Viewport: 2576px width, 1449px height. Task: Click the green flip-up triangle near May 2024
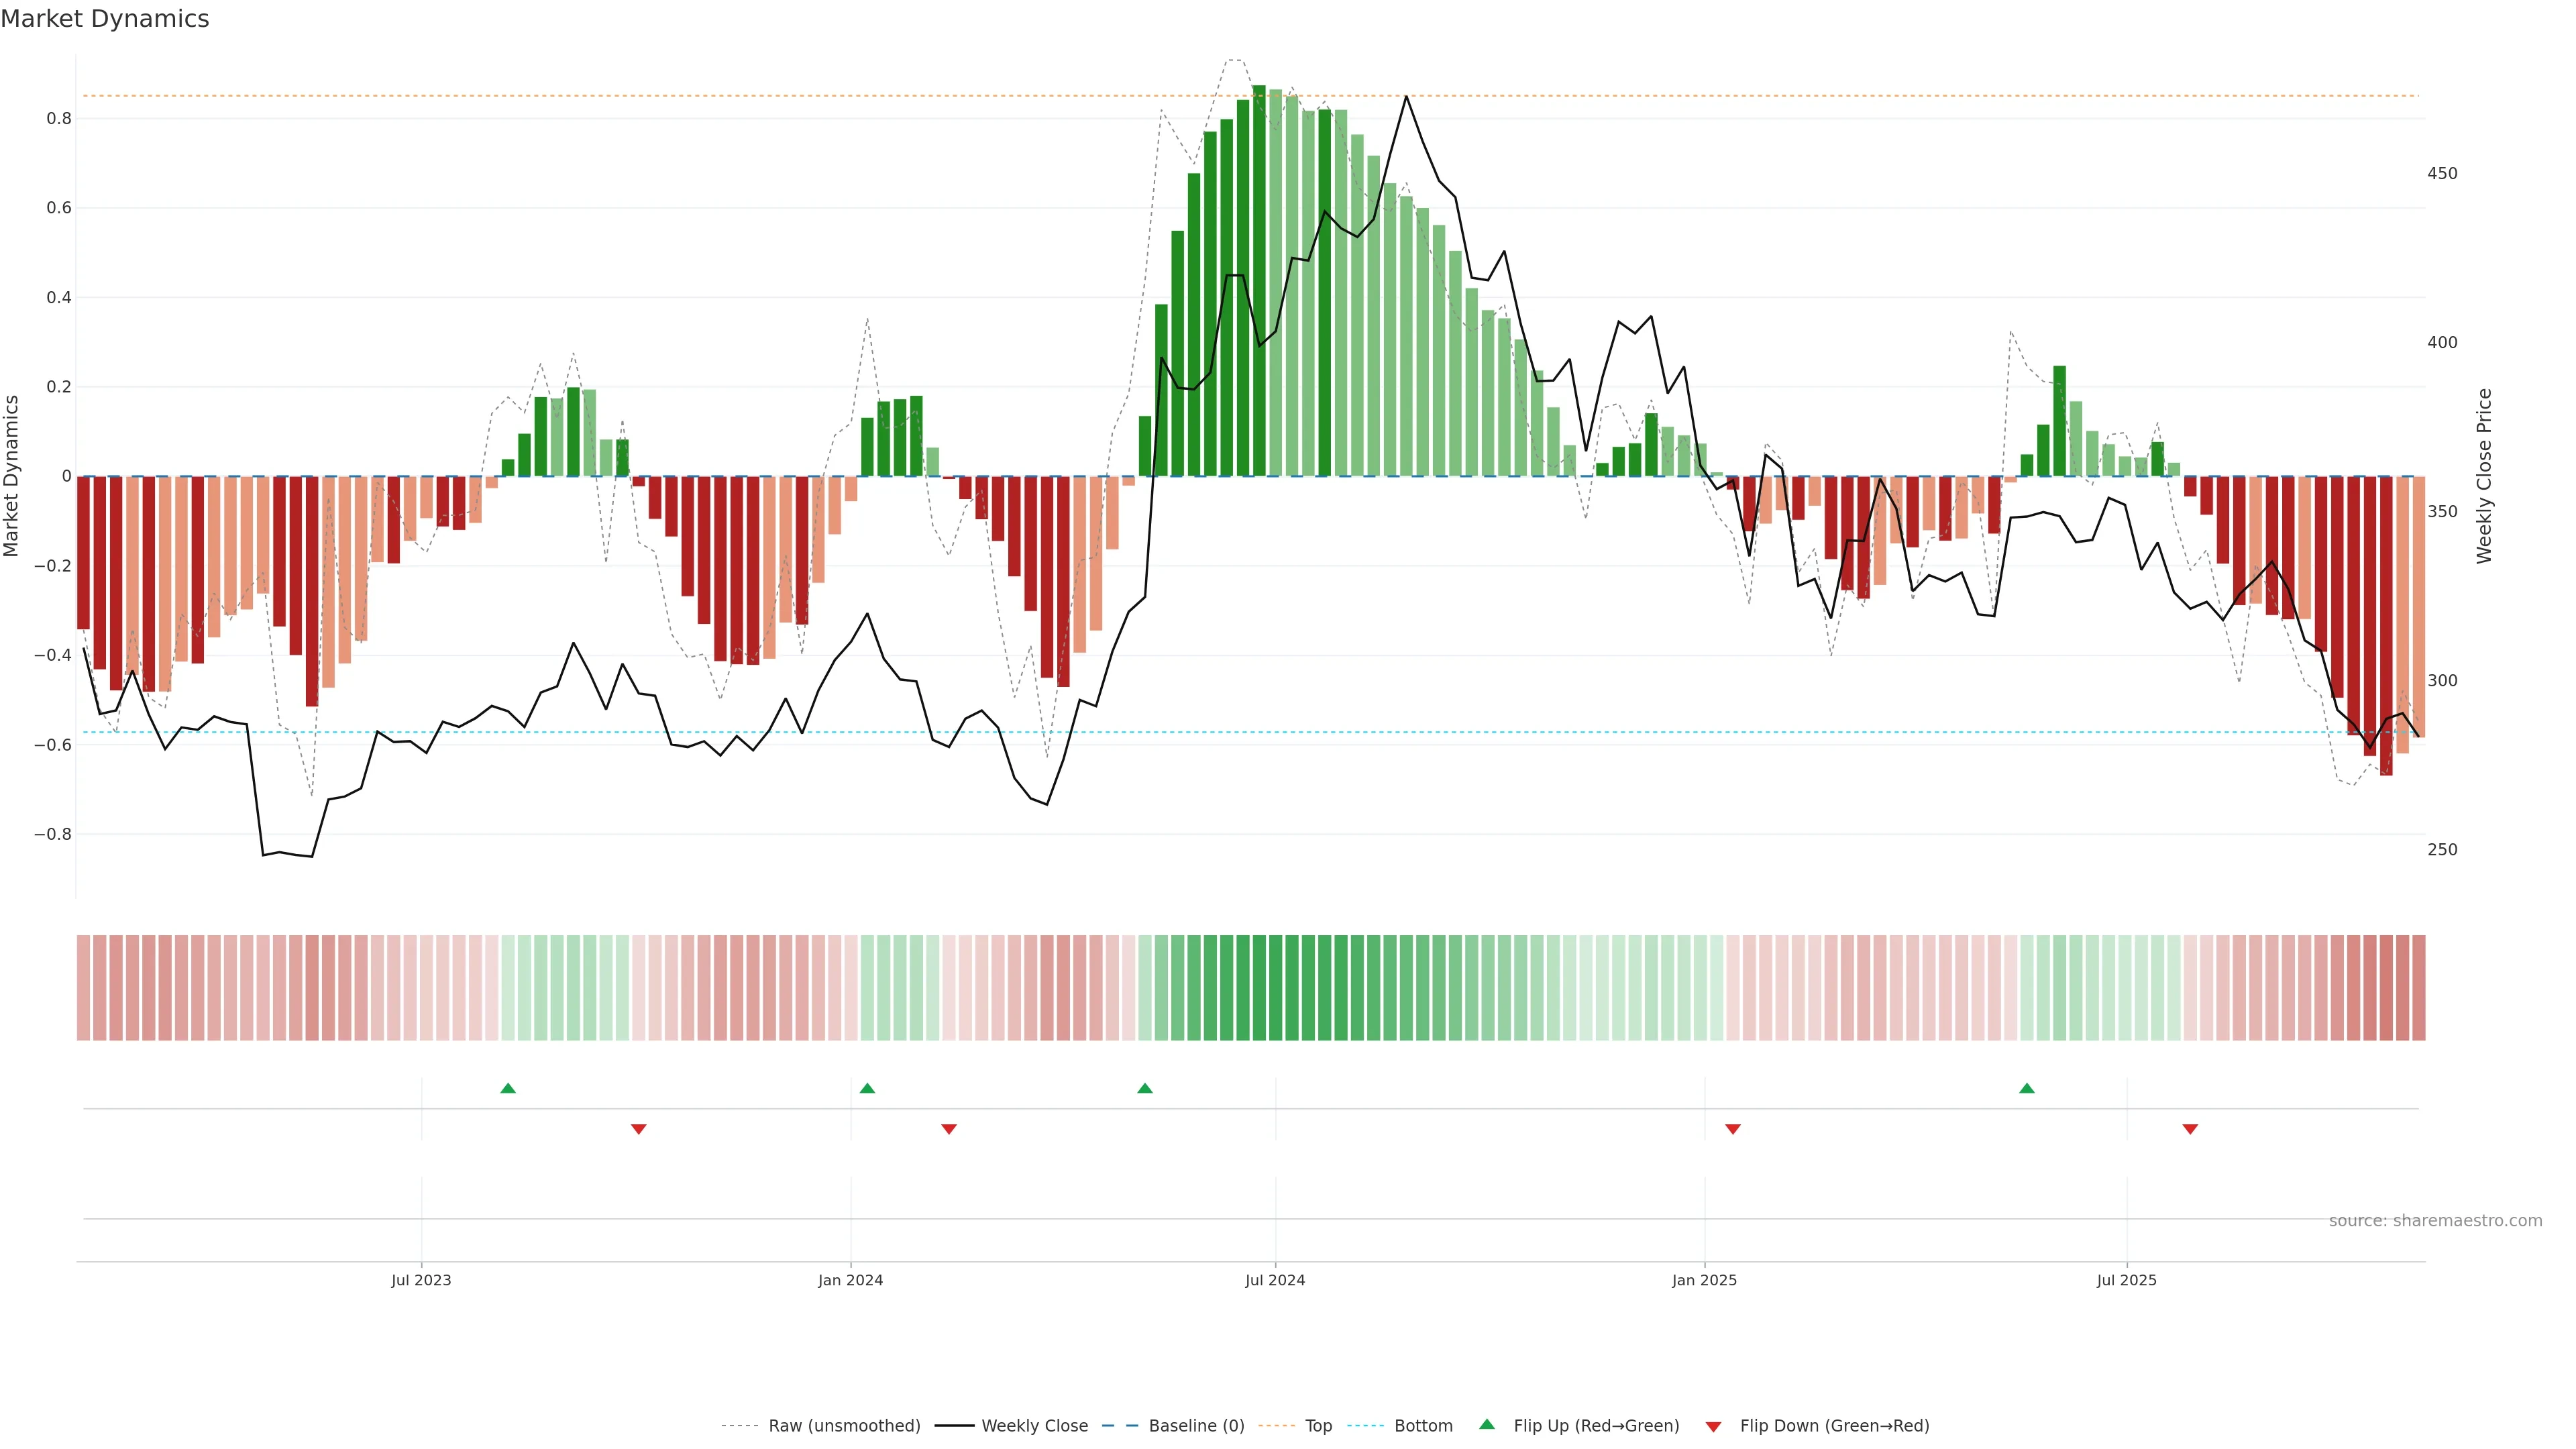tap(1145, 1088)
